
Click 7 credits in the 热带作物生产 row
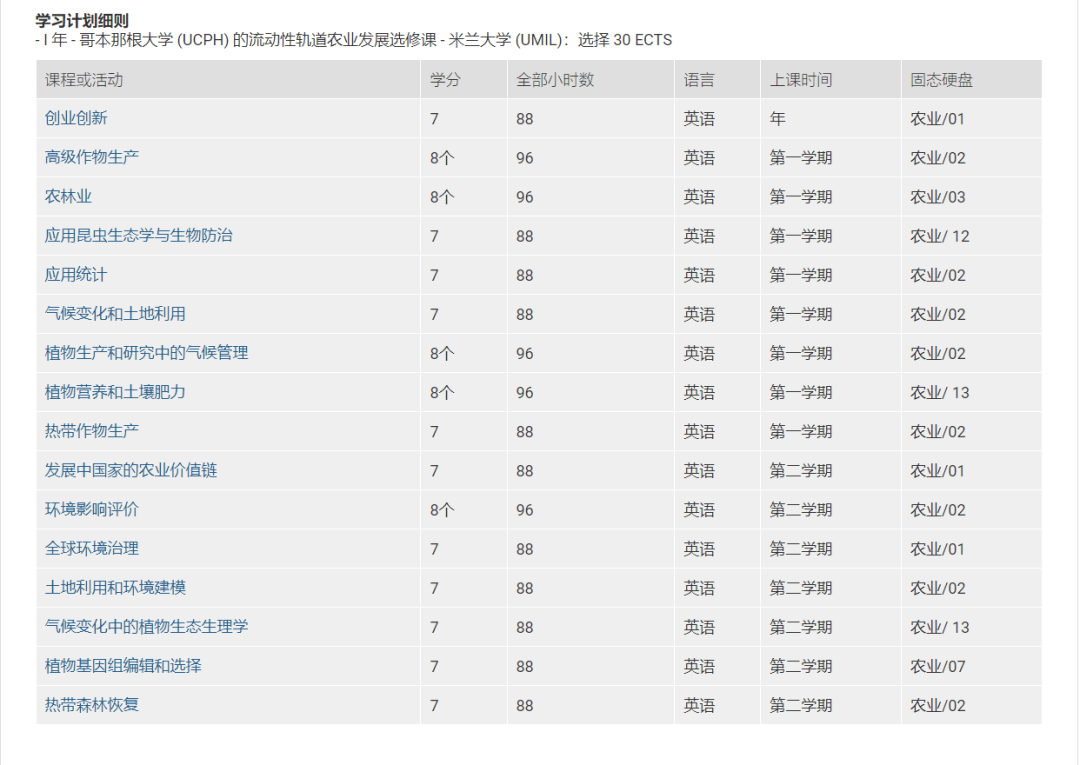[434, 432]
